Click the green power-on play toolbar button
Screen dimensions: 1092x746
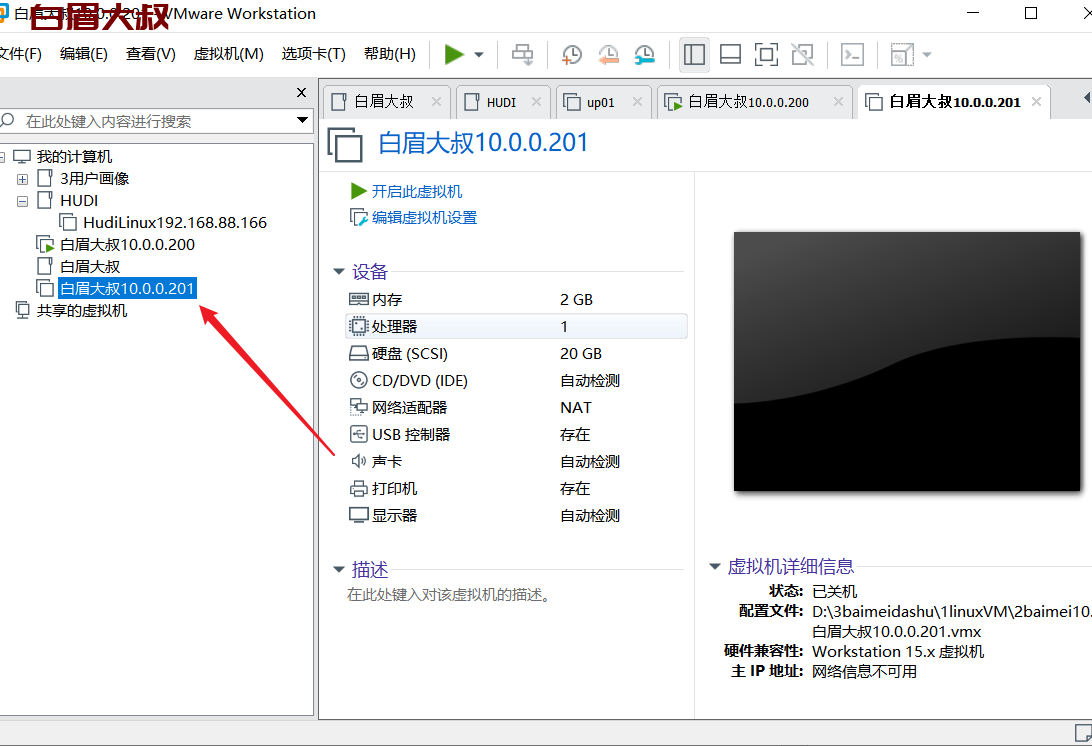click(454, 54)
